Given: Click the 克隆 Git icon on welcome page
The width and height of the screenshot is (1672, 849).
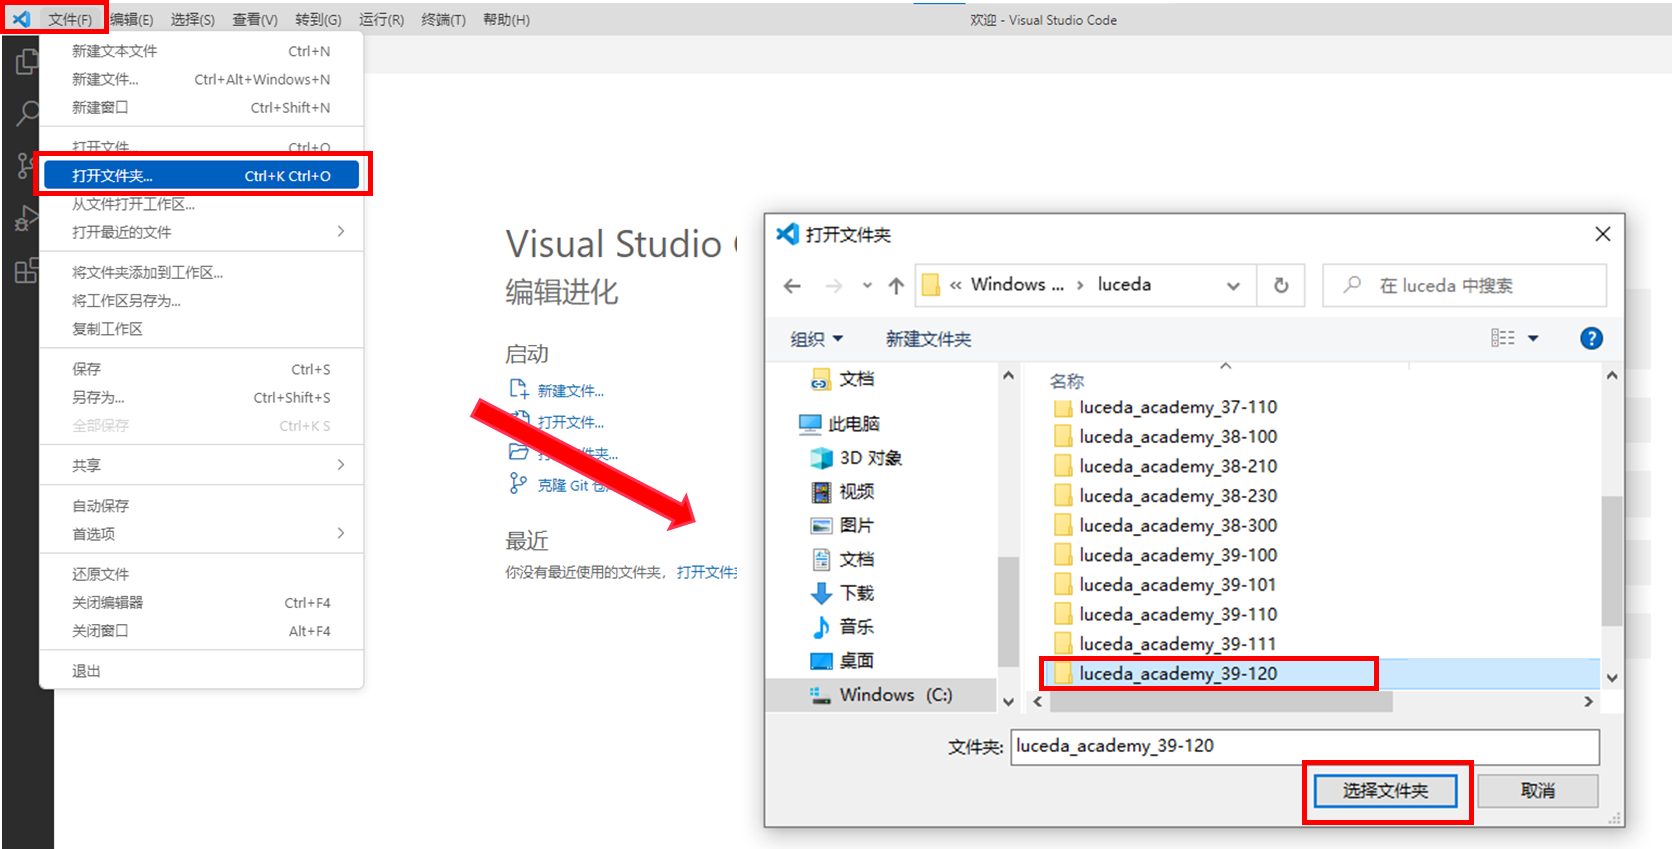Looking at the screenshot, I should coord(518,484).
